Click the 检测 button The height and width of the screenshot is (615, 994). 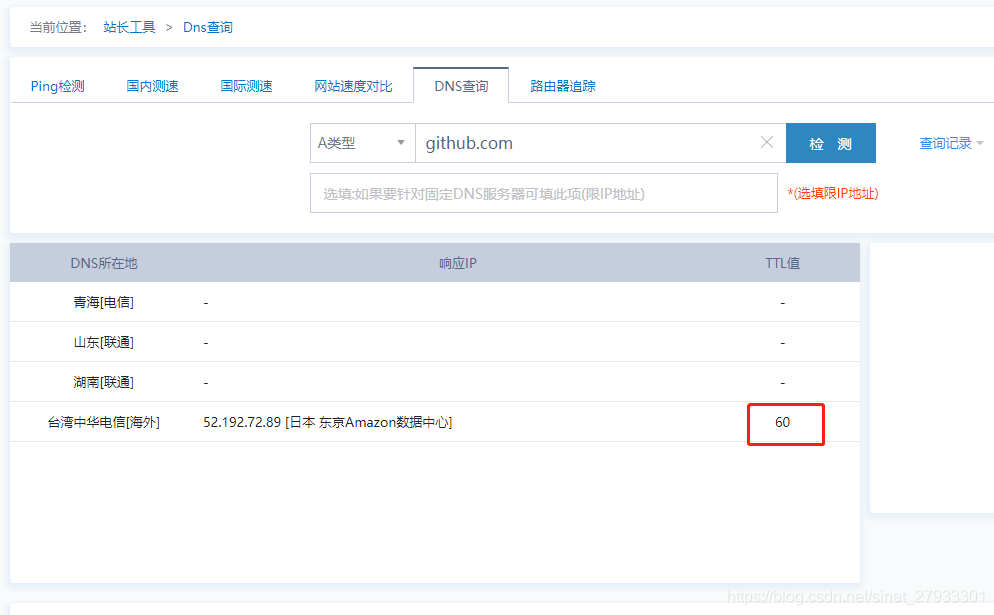point(830,143)
